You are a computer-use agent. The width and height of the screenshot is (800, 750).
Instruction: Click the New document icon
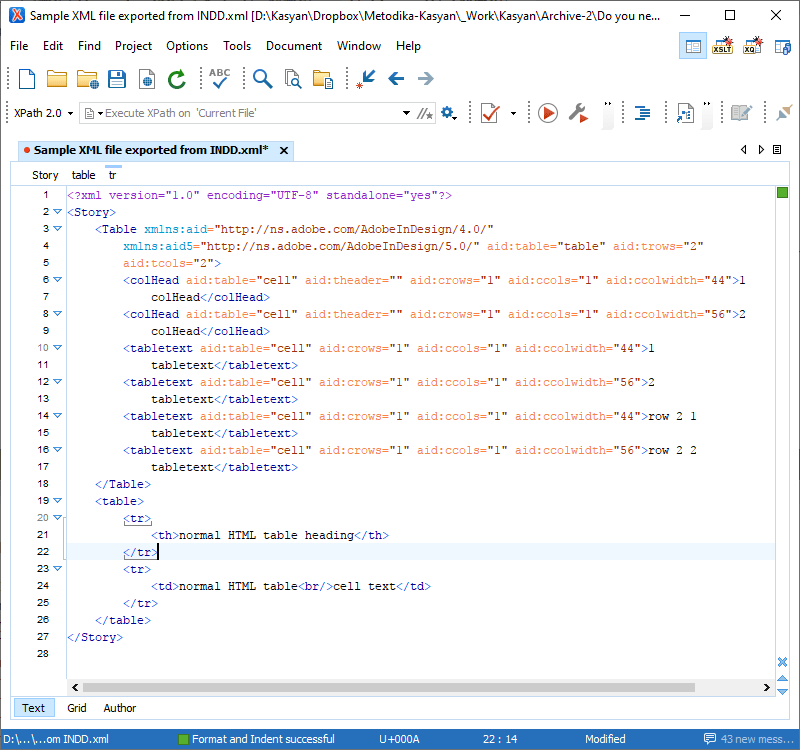pyautogui.click(x=27, y=79)
